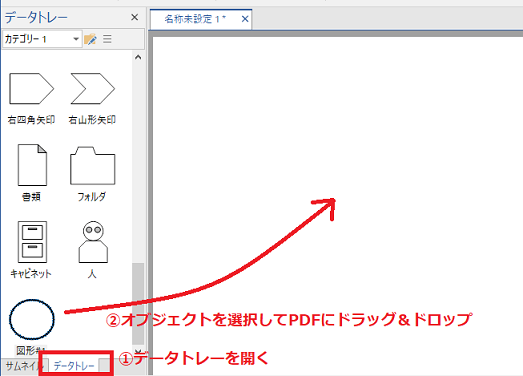This screenshot has width=523, height=376.
Task: Click the tray scrollbar up arrow
Action: point(138,57)
